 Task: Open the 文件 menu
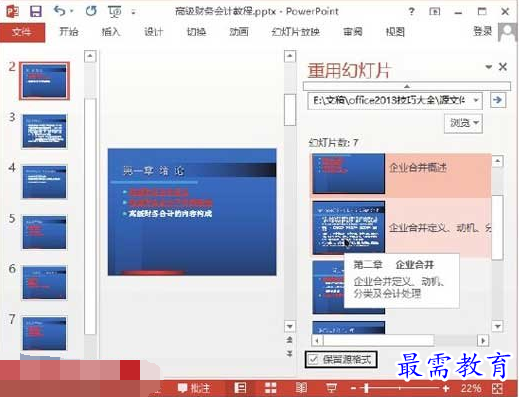click(x=22, y=32)
